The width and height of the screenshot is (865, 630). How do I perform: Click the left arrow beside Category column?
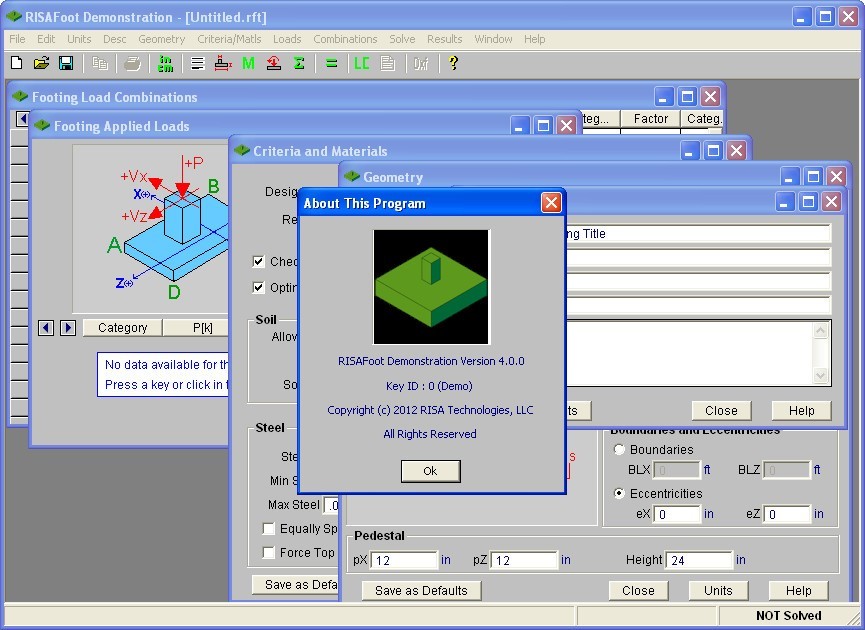[x=46, y=328]
